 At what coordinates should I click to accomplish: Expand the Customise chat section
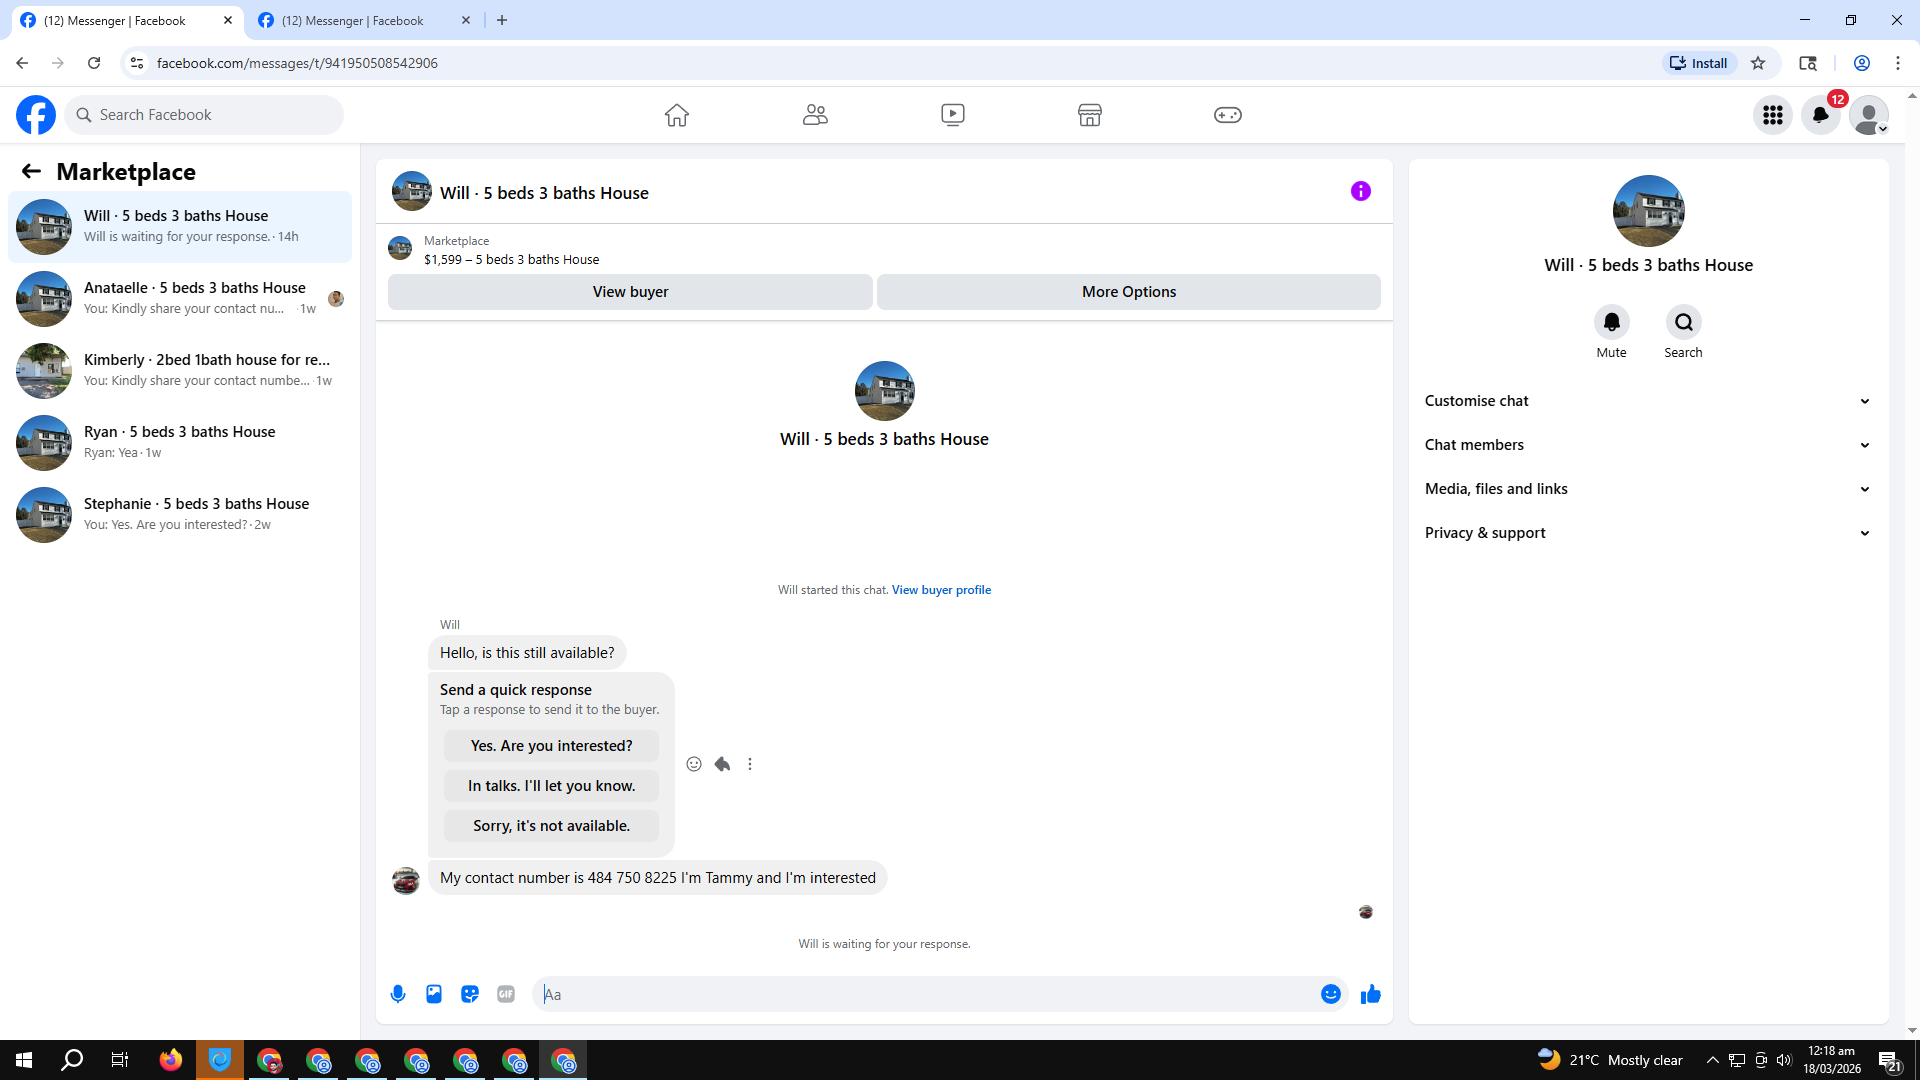click(1648, 401)
